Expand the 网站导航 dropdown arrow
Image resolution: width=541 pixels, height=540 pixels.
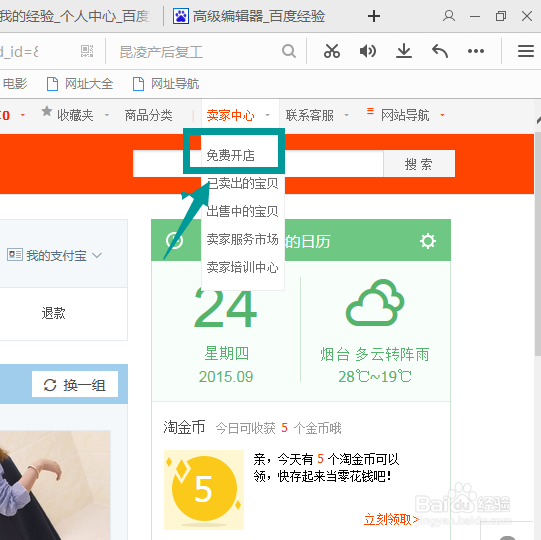coord(442,115)
